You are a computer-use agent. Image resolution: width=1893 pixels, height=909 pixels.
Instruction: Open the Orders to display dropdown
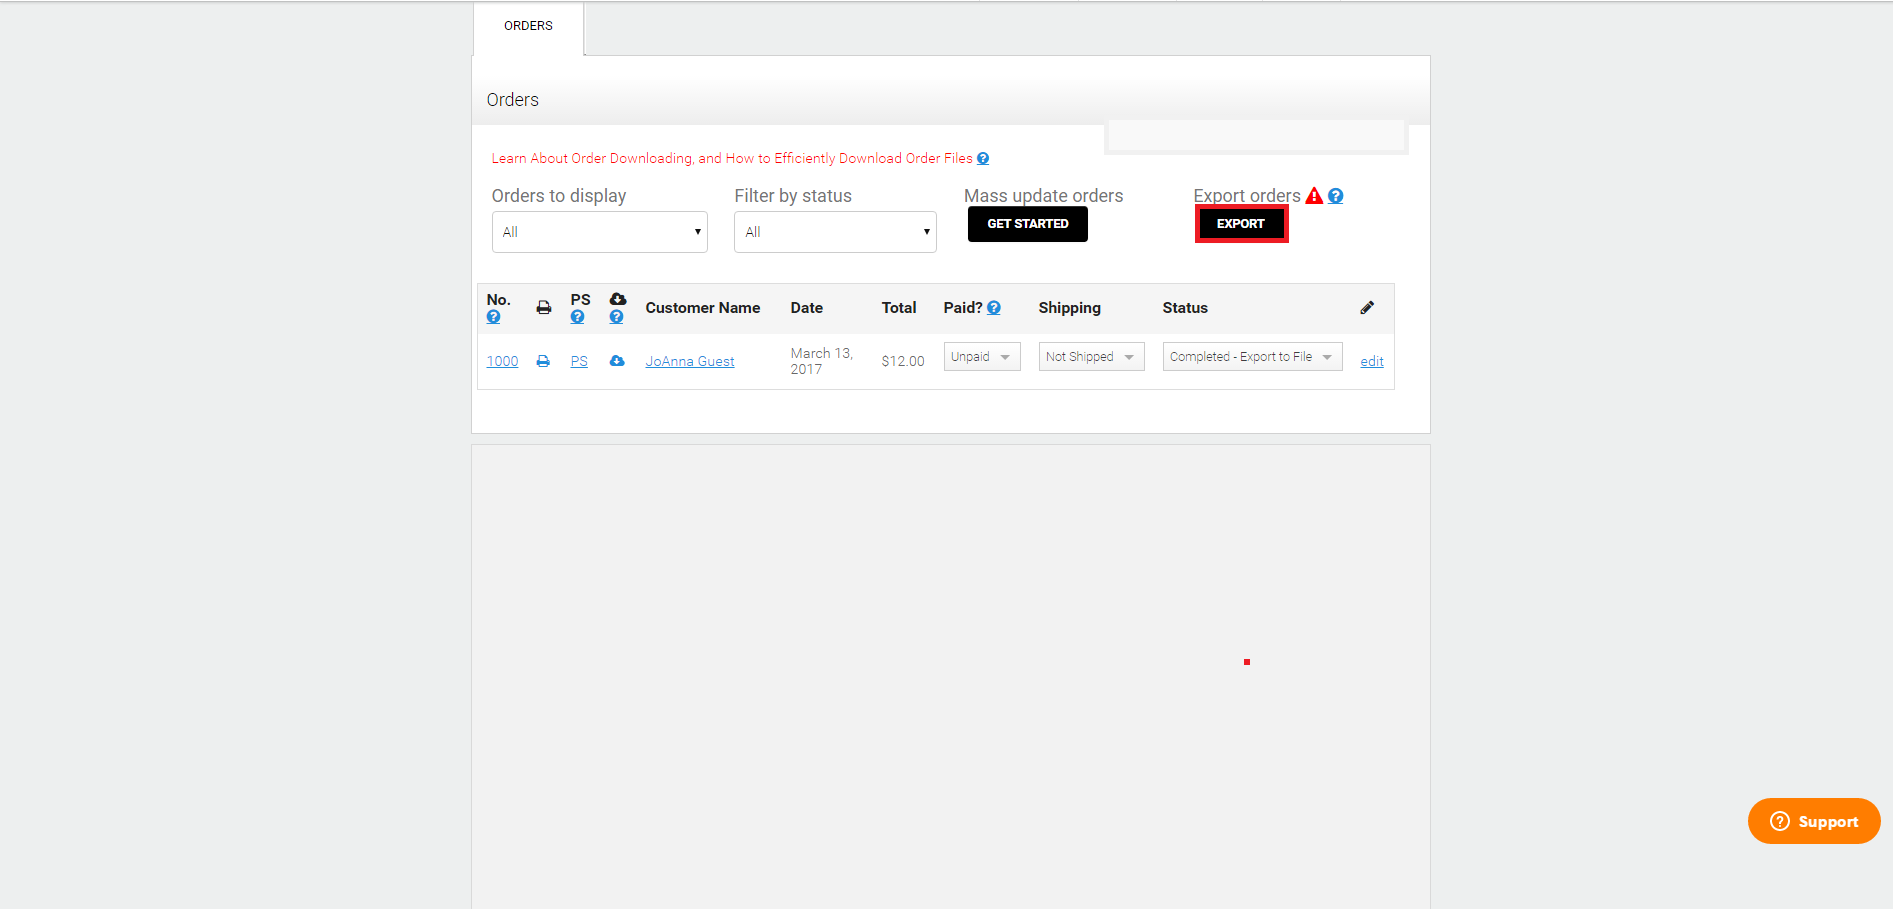click(600, 232)
